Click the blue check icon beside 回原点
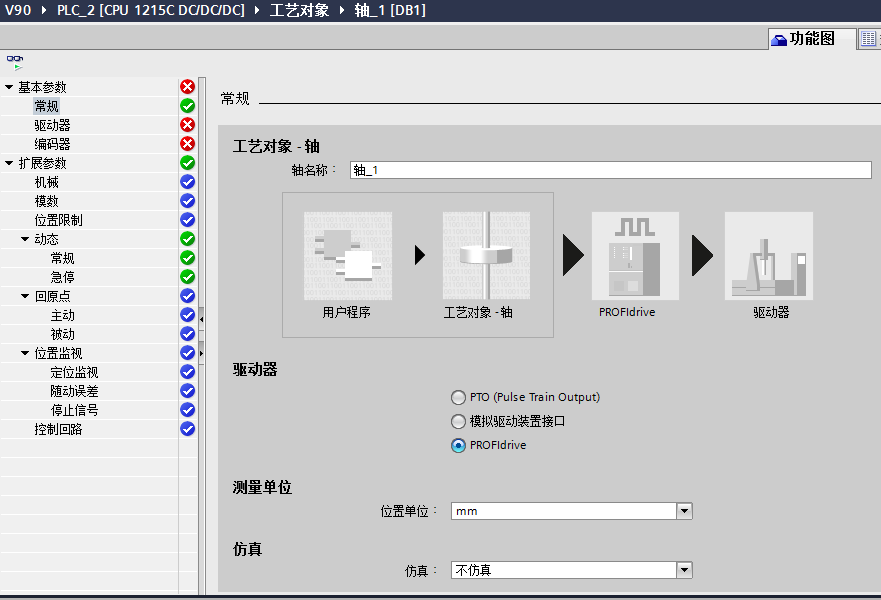Screen dimensions: 881x600 point(188,296)
